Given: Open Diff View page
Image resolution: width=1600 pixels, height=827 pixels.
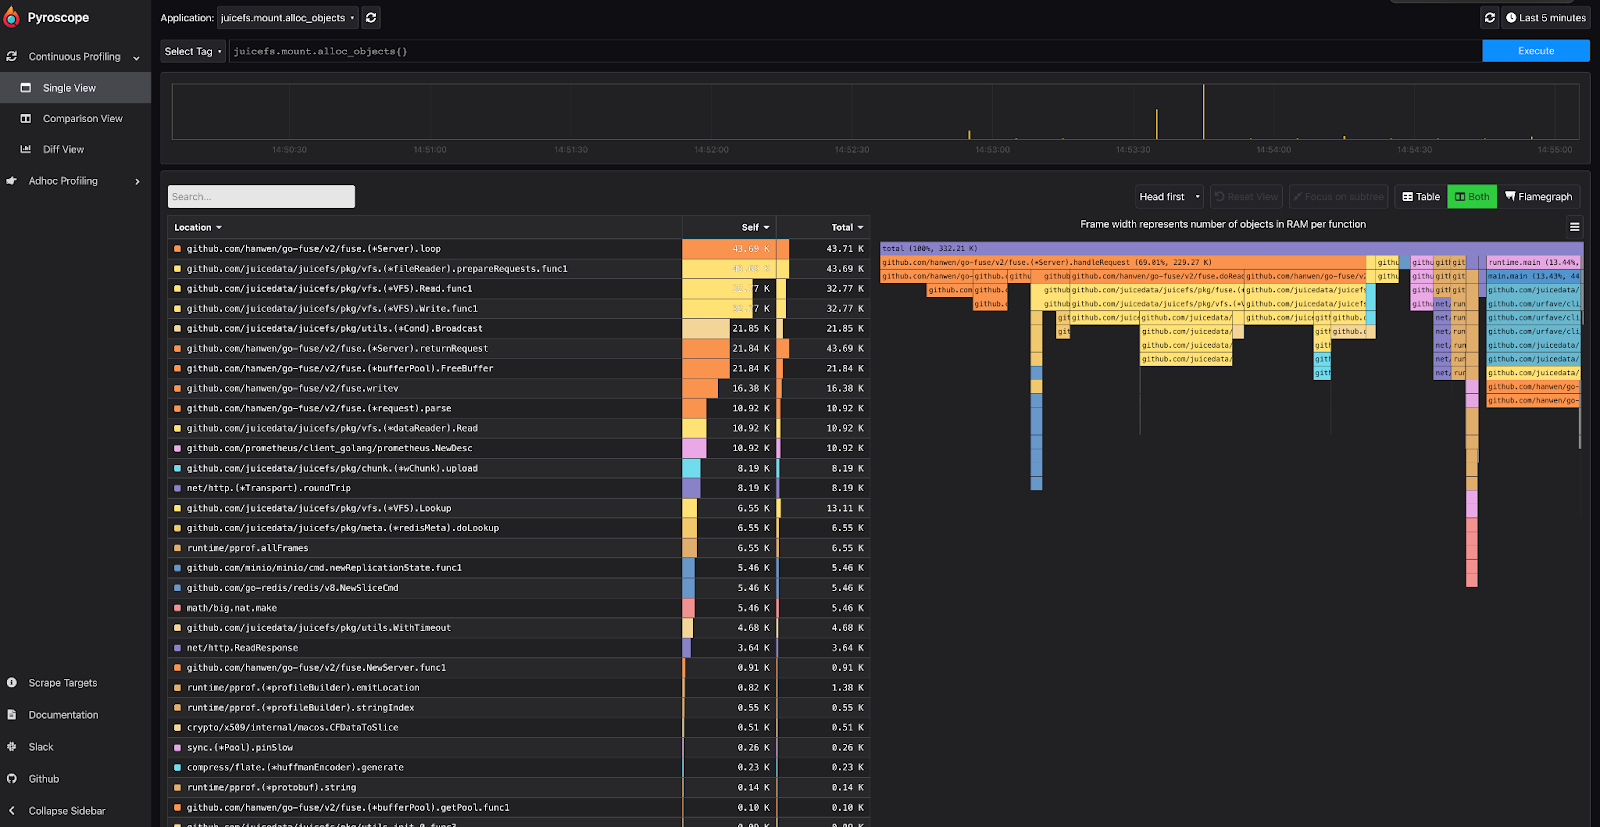Looking at the screenshot, I should (75, 149).
